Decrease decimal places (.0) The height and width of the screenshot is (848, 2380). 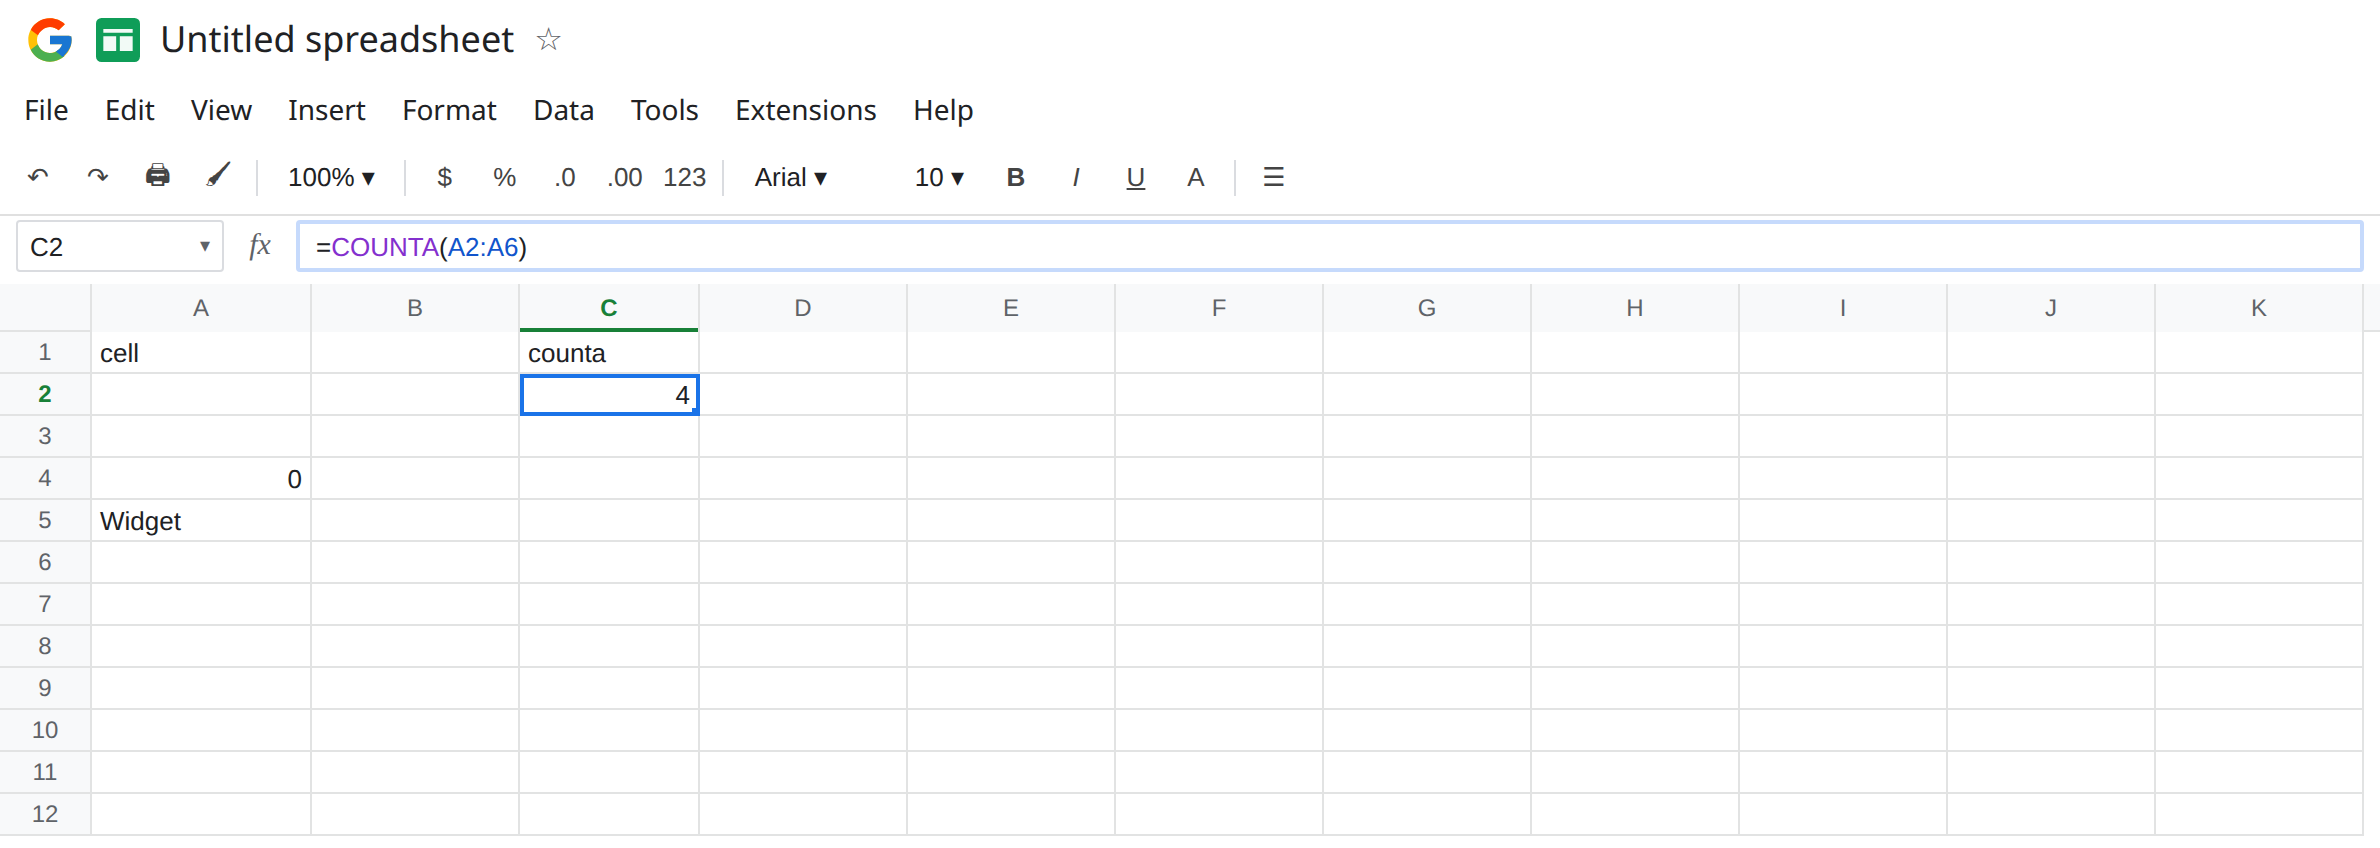(565, 177)
